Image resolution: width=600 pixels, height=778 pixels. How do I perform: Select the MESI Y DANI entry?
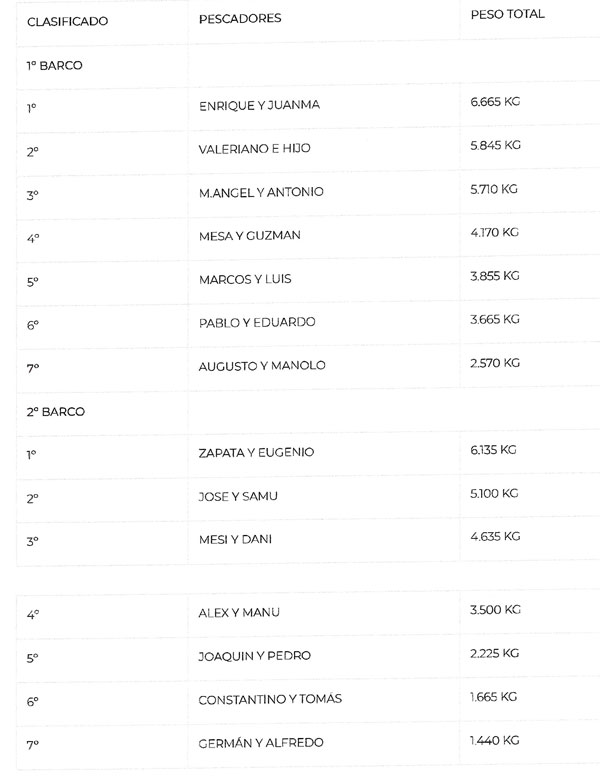(236, 540)
